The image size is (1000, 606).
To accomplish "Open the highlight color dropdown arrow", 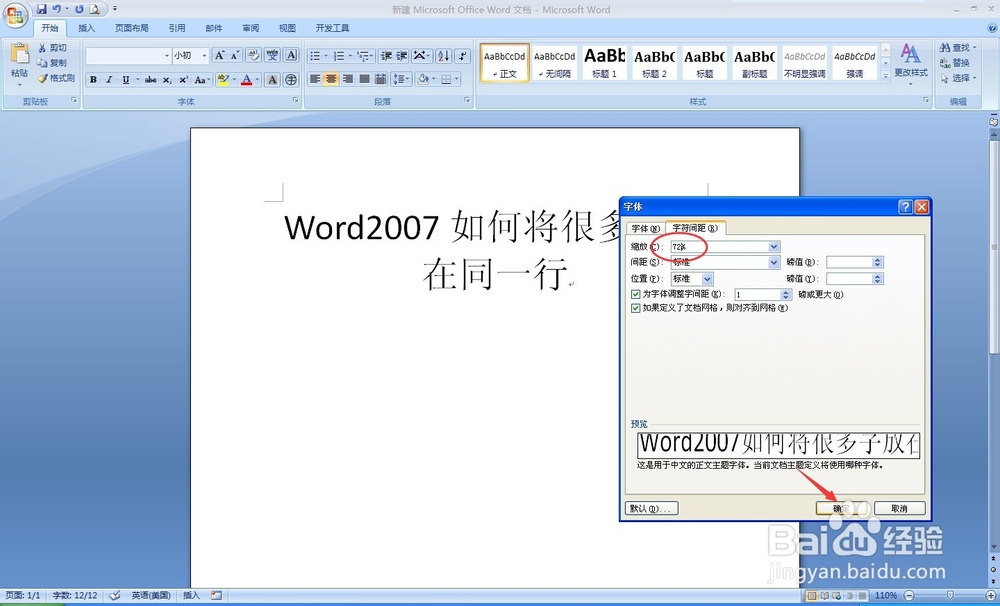I will [x=234, y=80].
